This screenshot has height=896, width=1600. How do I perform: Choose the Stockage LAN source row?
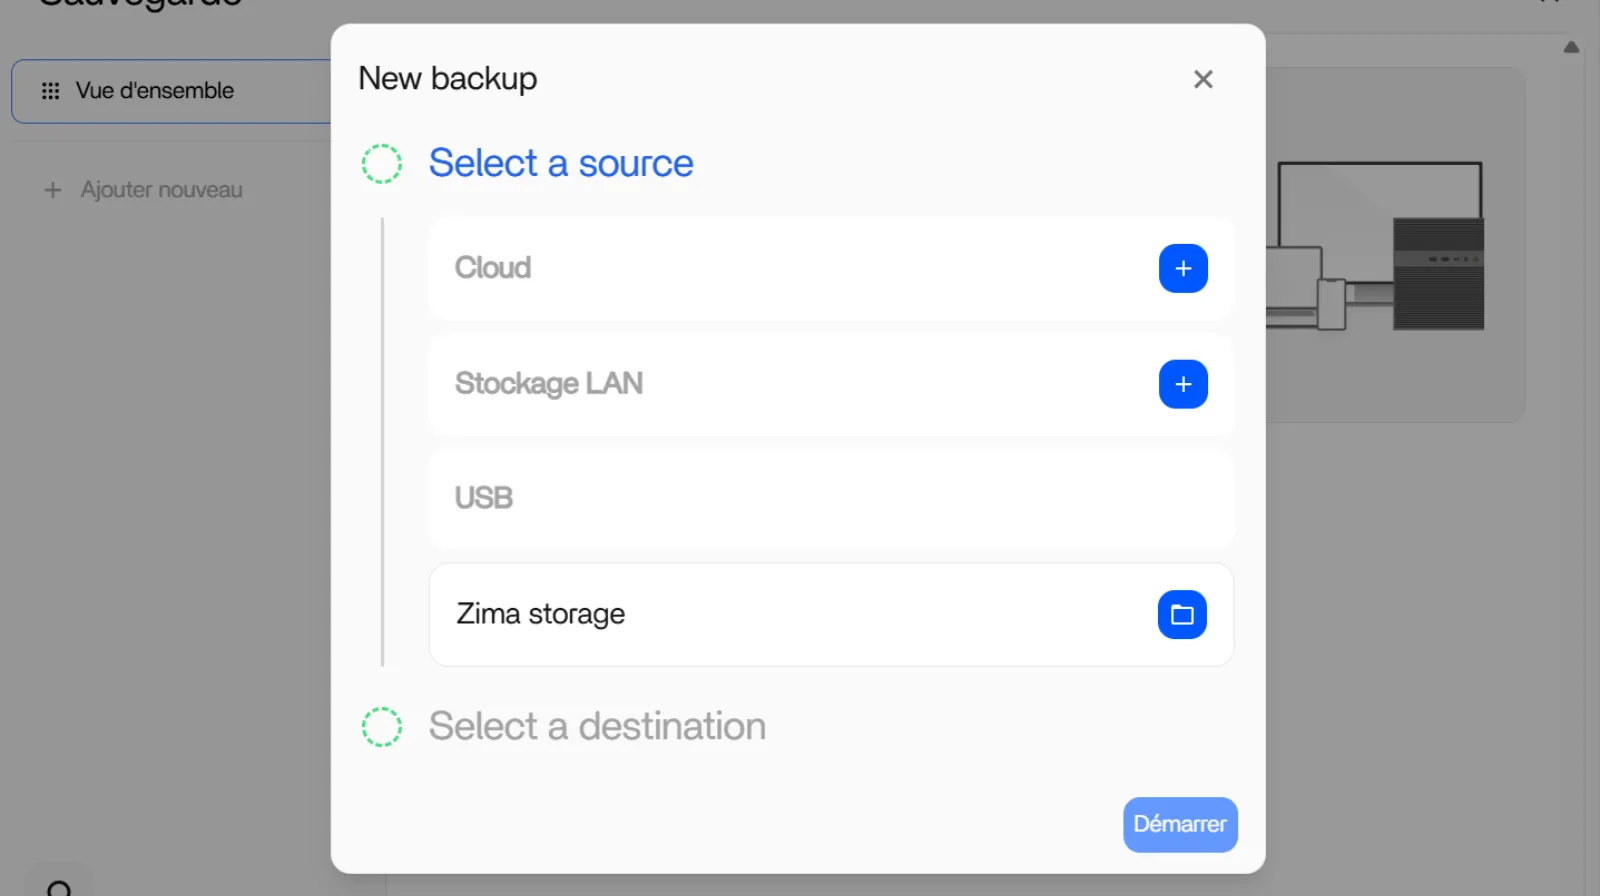780,385
